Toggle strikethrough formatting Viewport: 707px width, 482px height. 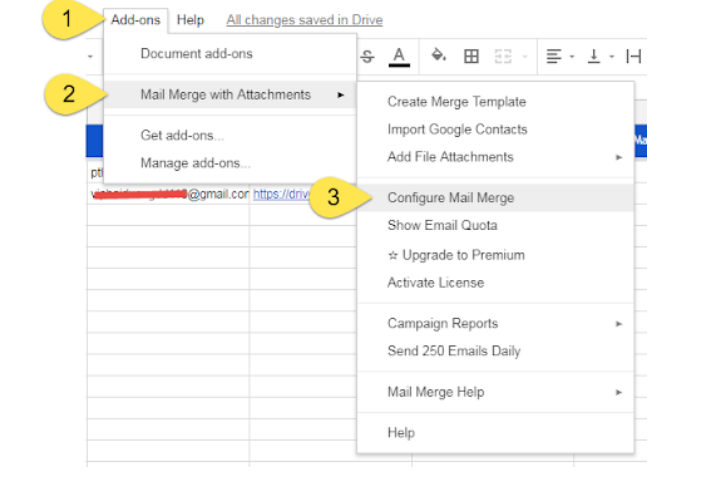point(367,57)
